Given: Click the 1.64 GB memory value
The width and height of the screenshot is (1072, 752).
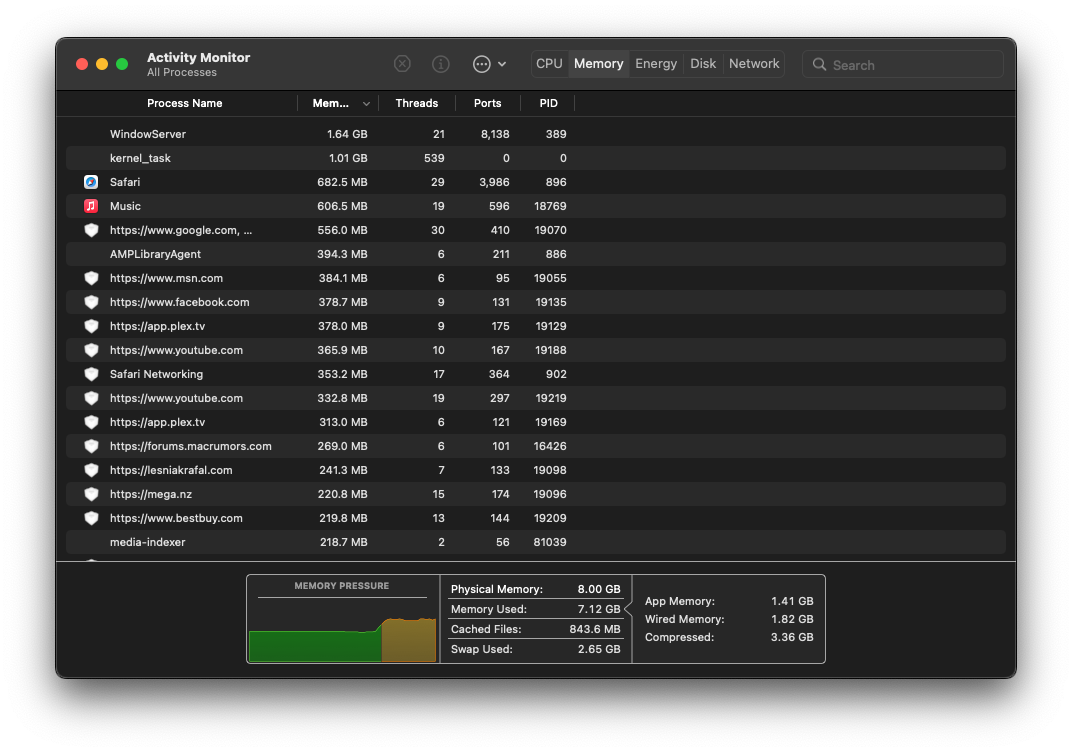Looking at the screenshot, I should coord(347,134).
